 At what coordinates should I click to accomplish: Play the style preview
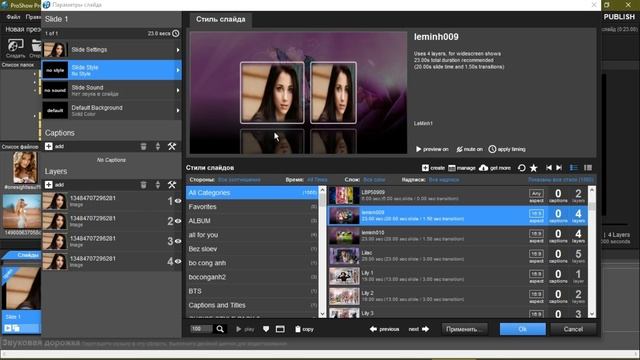(245, 329)
